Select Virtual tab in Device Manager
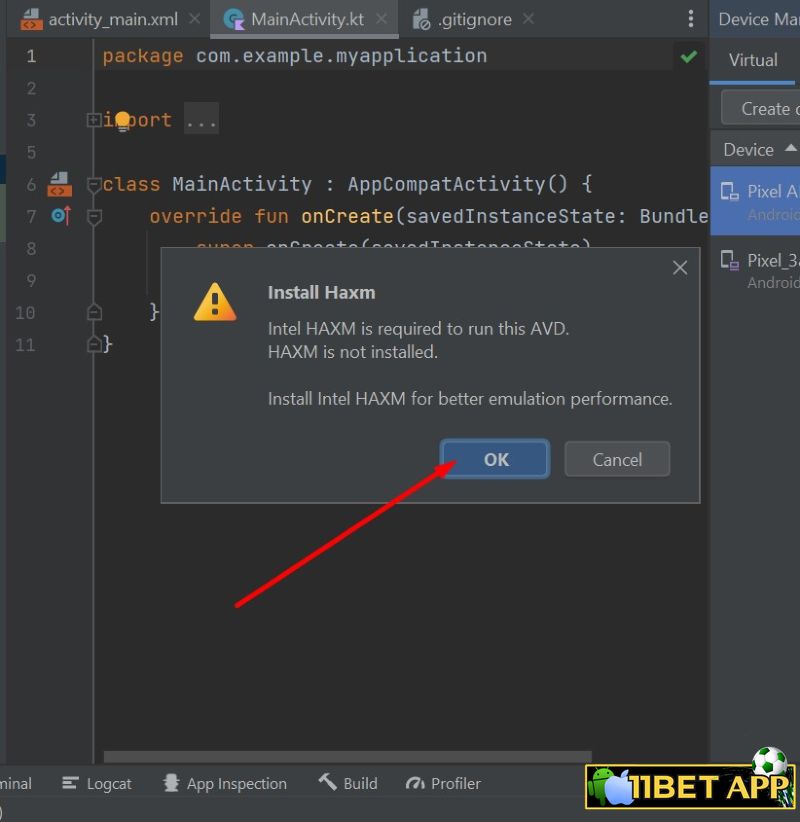The width and height of the screenshot is (800, 822). pos(753,60)
